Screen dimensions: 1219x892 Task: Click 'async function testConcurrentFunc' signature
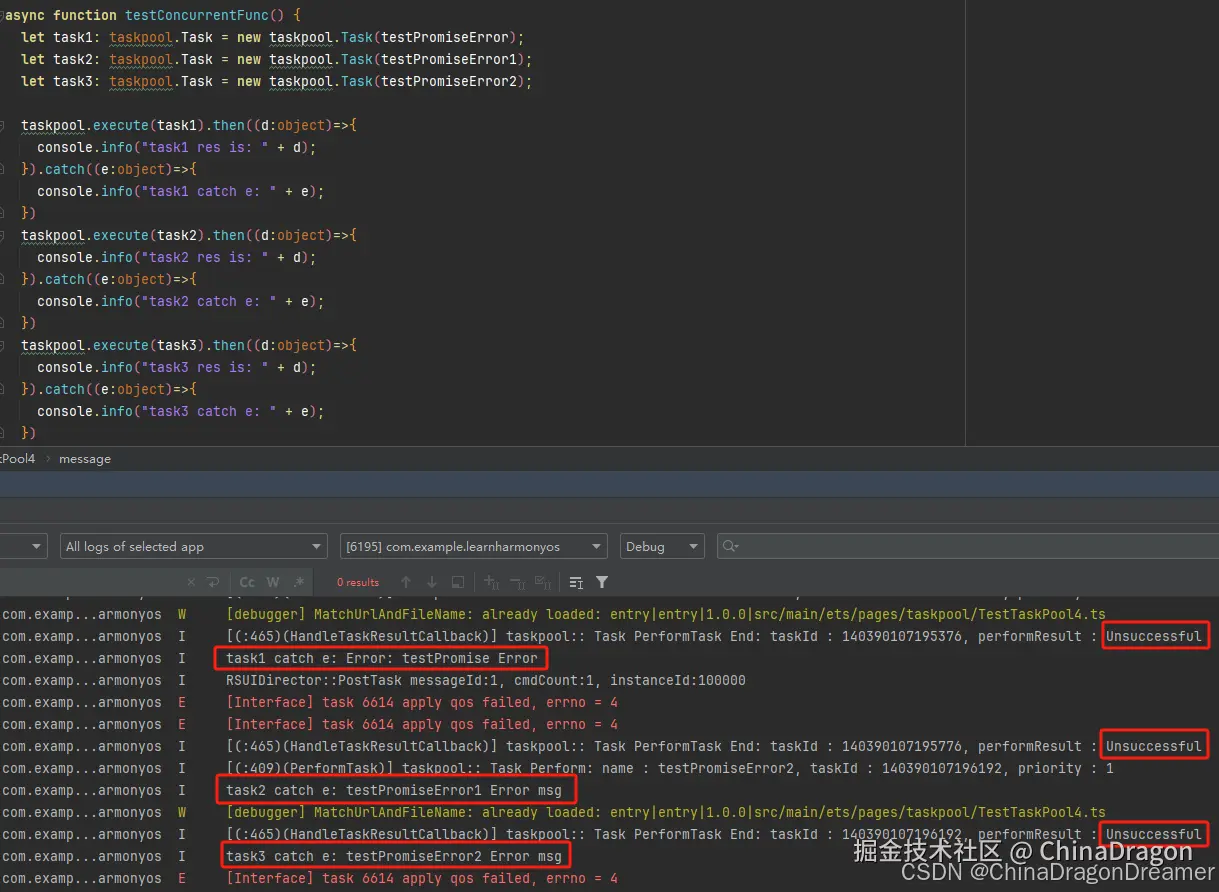pyautogui.click(x=153, y=16)
